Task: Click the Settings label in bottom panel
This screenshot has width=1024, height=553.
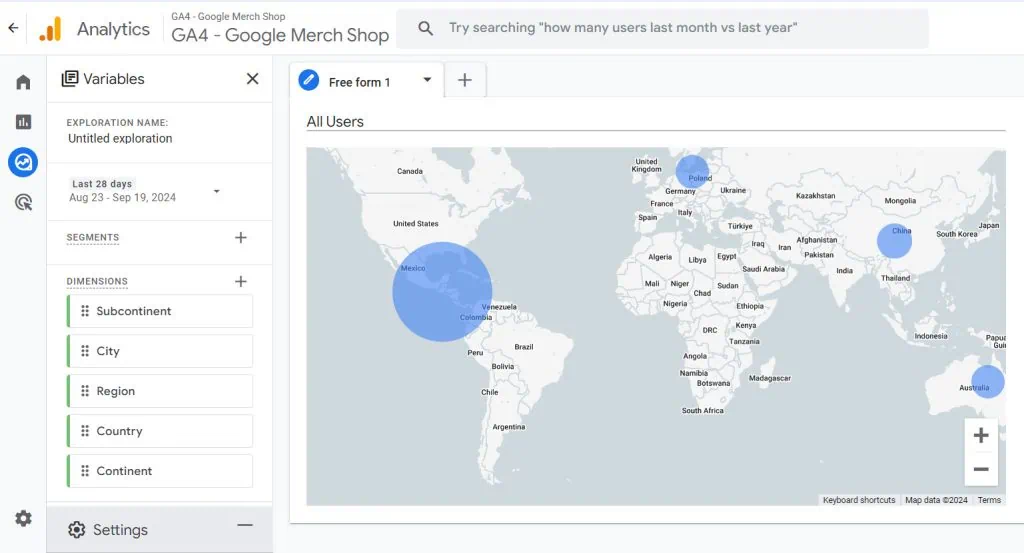Action: [x=120, y=529]
